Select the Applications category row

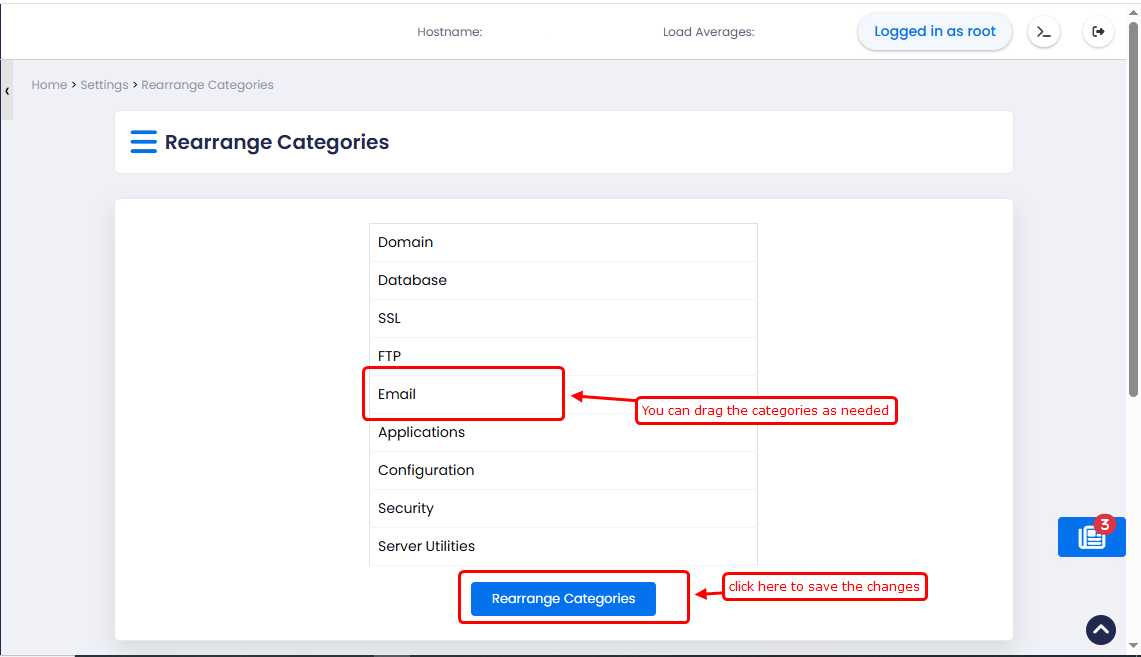(563, 432)
